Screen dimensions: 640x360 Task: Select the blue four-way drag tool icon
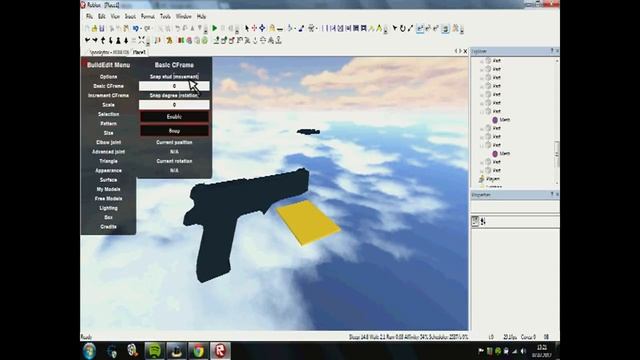click(262, 28)
